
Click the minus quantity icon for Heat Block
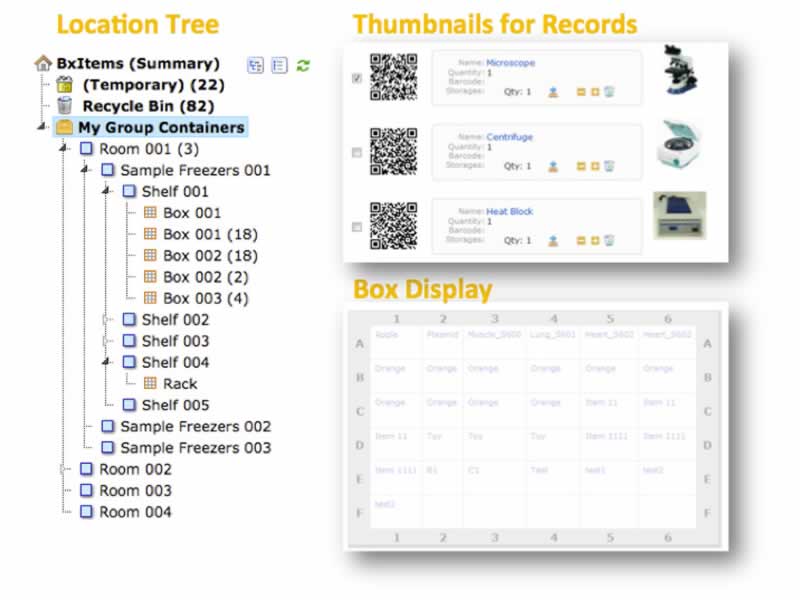582,241
